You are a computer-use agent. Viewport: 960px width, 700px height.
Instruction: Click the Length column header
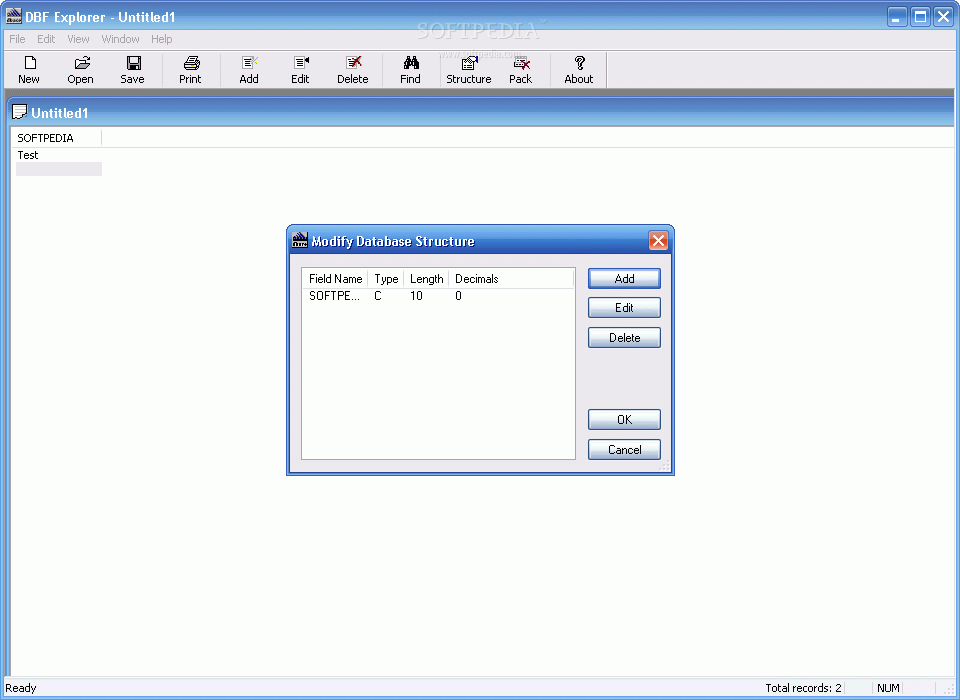426,279
